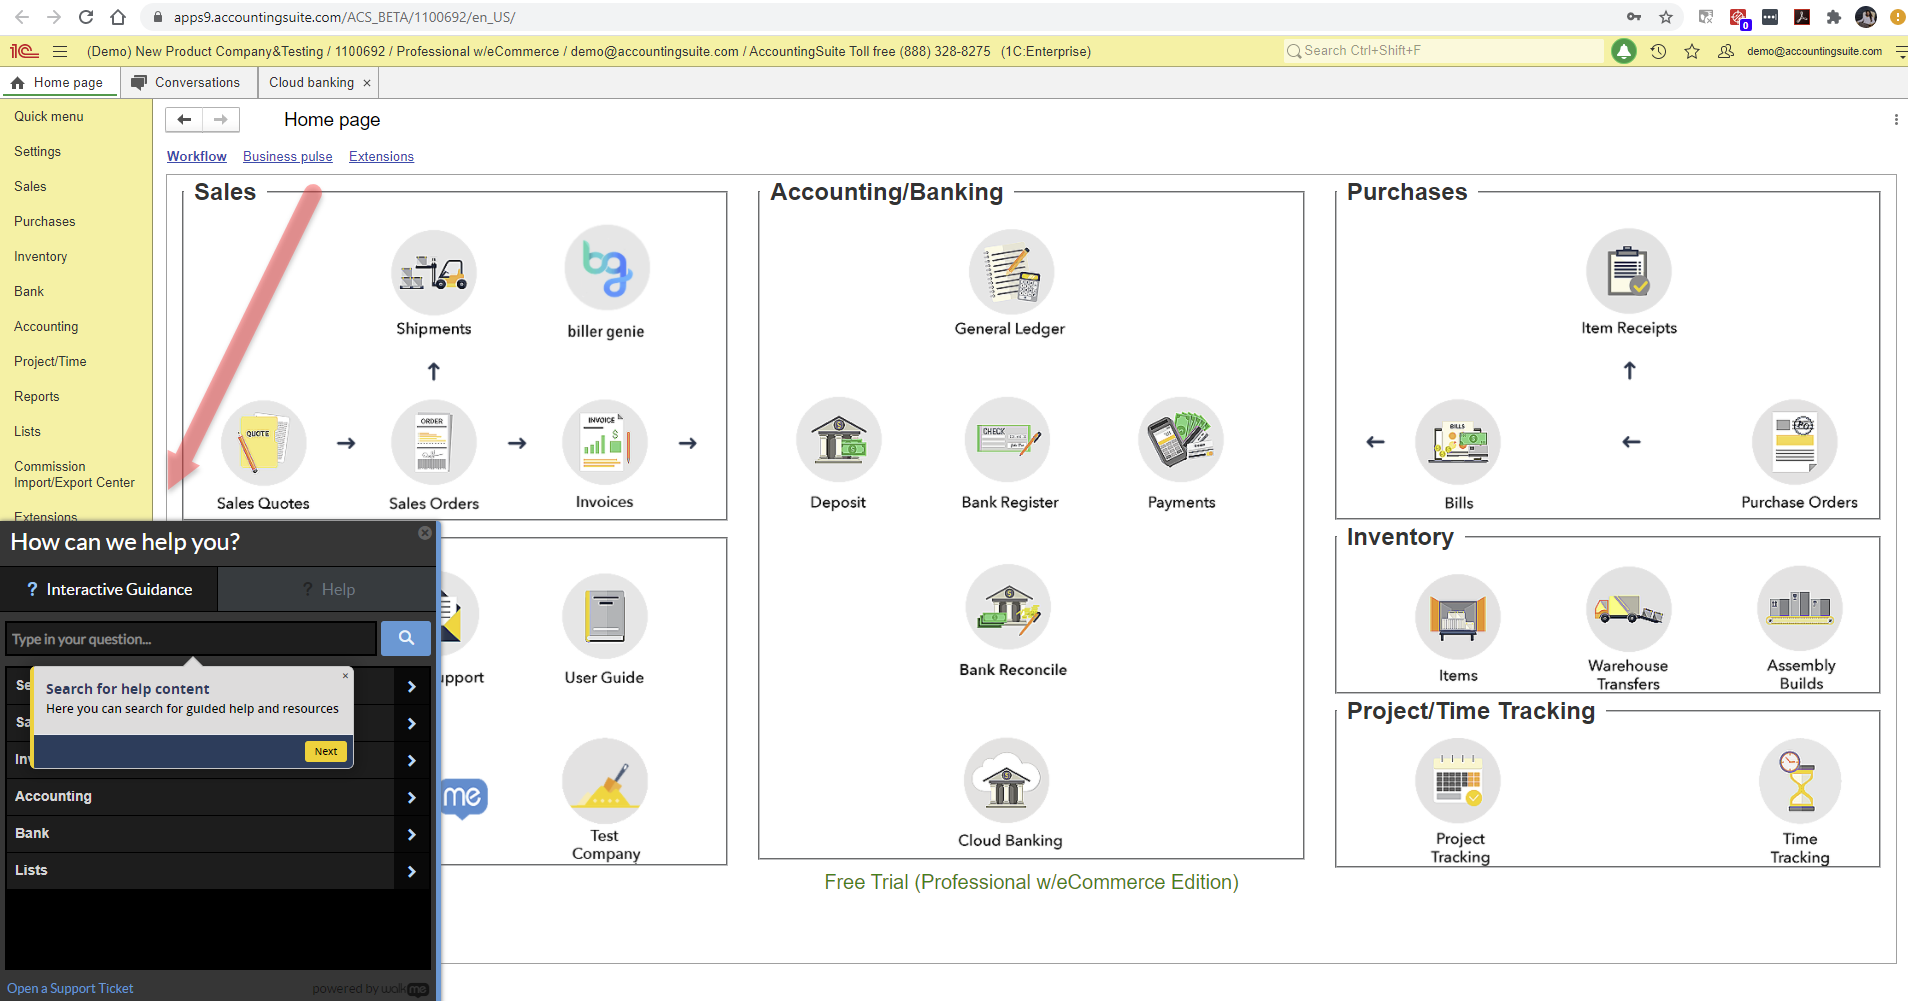The height and width of the screenshot is (1001, 1908).
Task: Open the Bank Register icon
Action: click(x=1008, y=440)
